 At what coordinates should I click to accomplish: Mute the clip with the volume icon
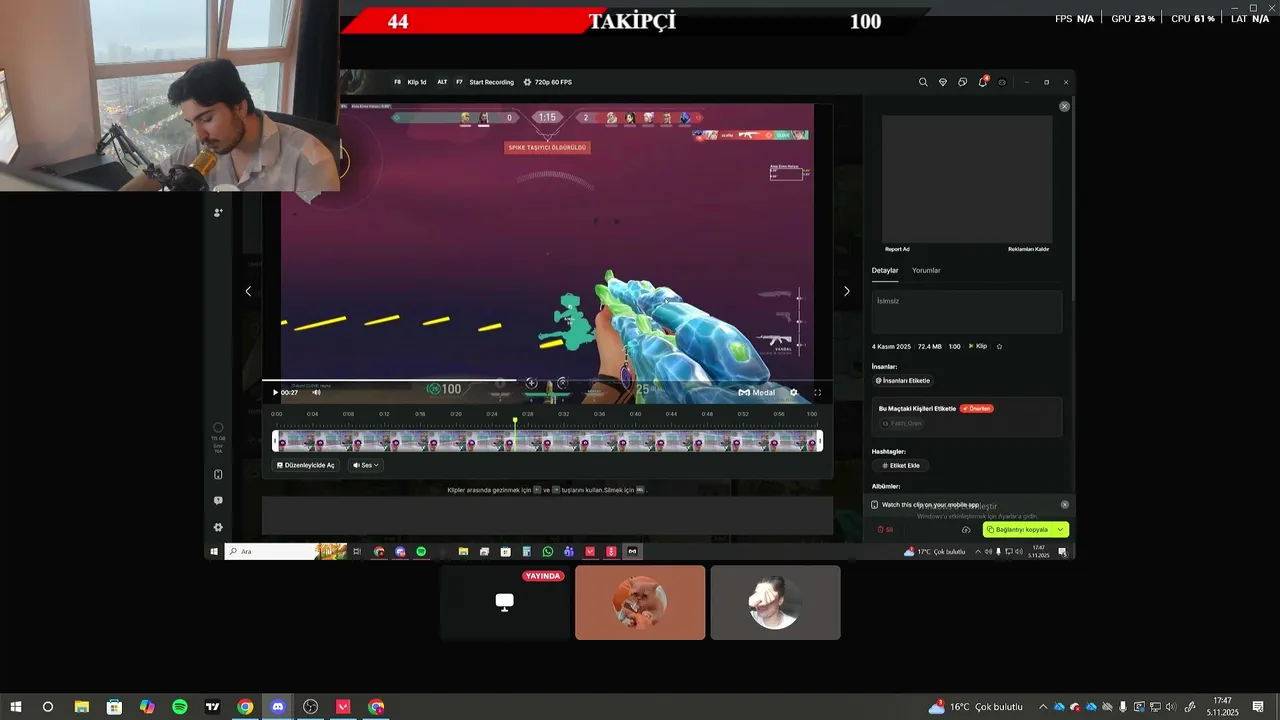click(x=316, y=392)
